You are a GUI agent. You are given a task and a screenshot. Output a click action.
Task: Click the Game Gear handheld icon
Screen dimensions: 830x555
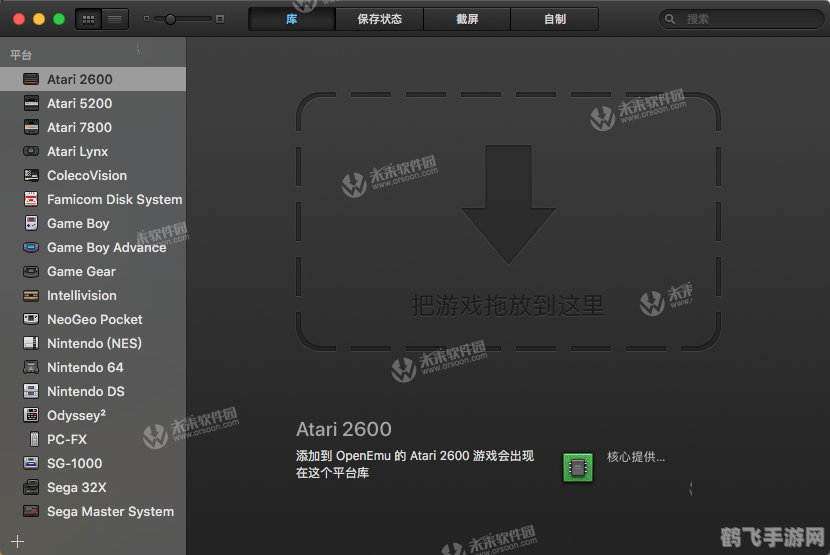coord(31,272)
